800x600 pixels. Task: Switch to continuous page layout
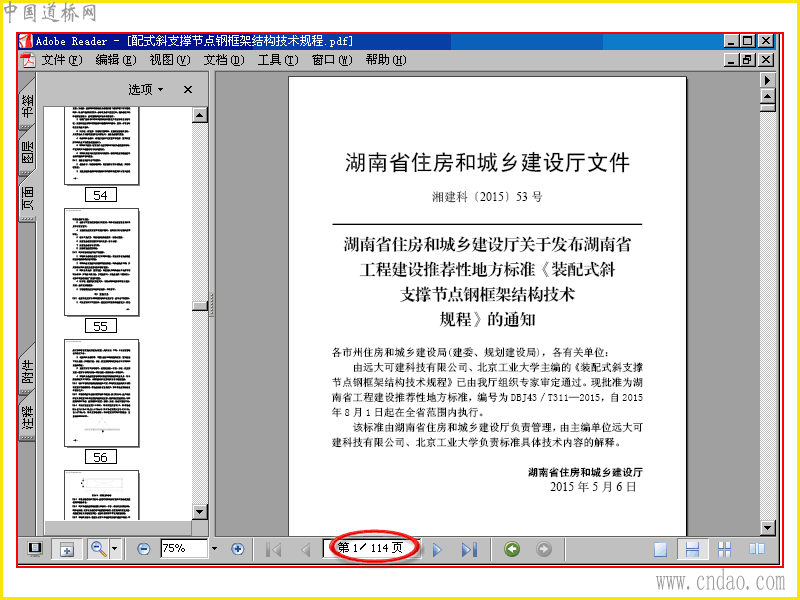(x=692, y=549)
